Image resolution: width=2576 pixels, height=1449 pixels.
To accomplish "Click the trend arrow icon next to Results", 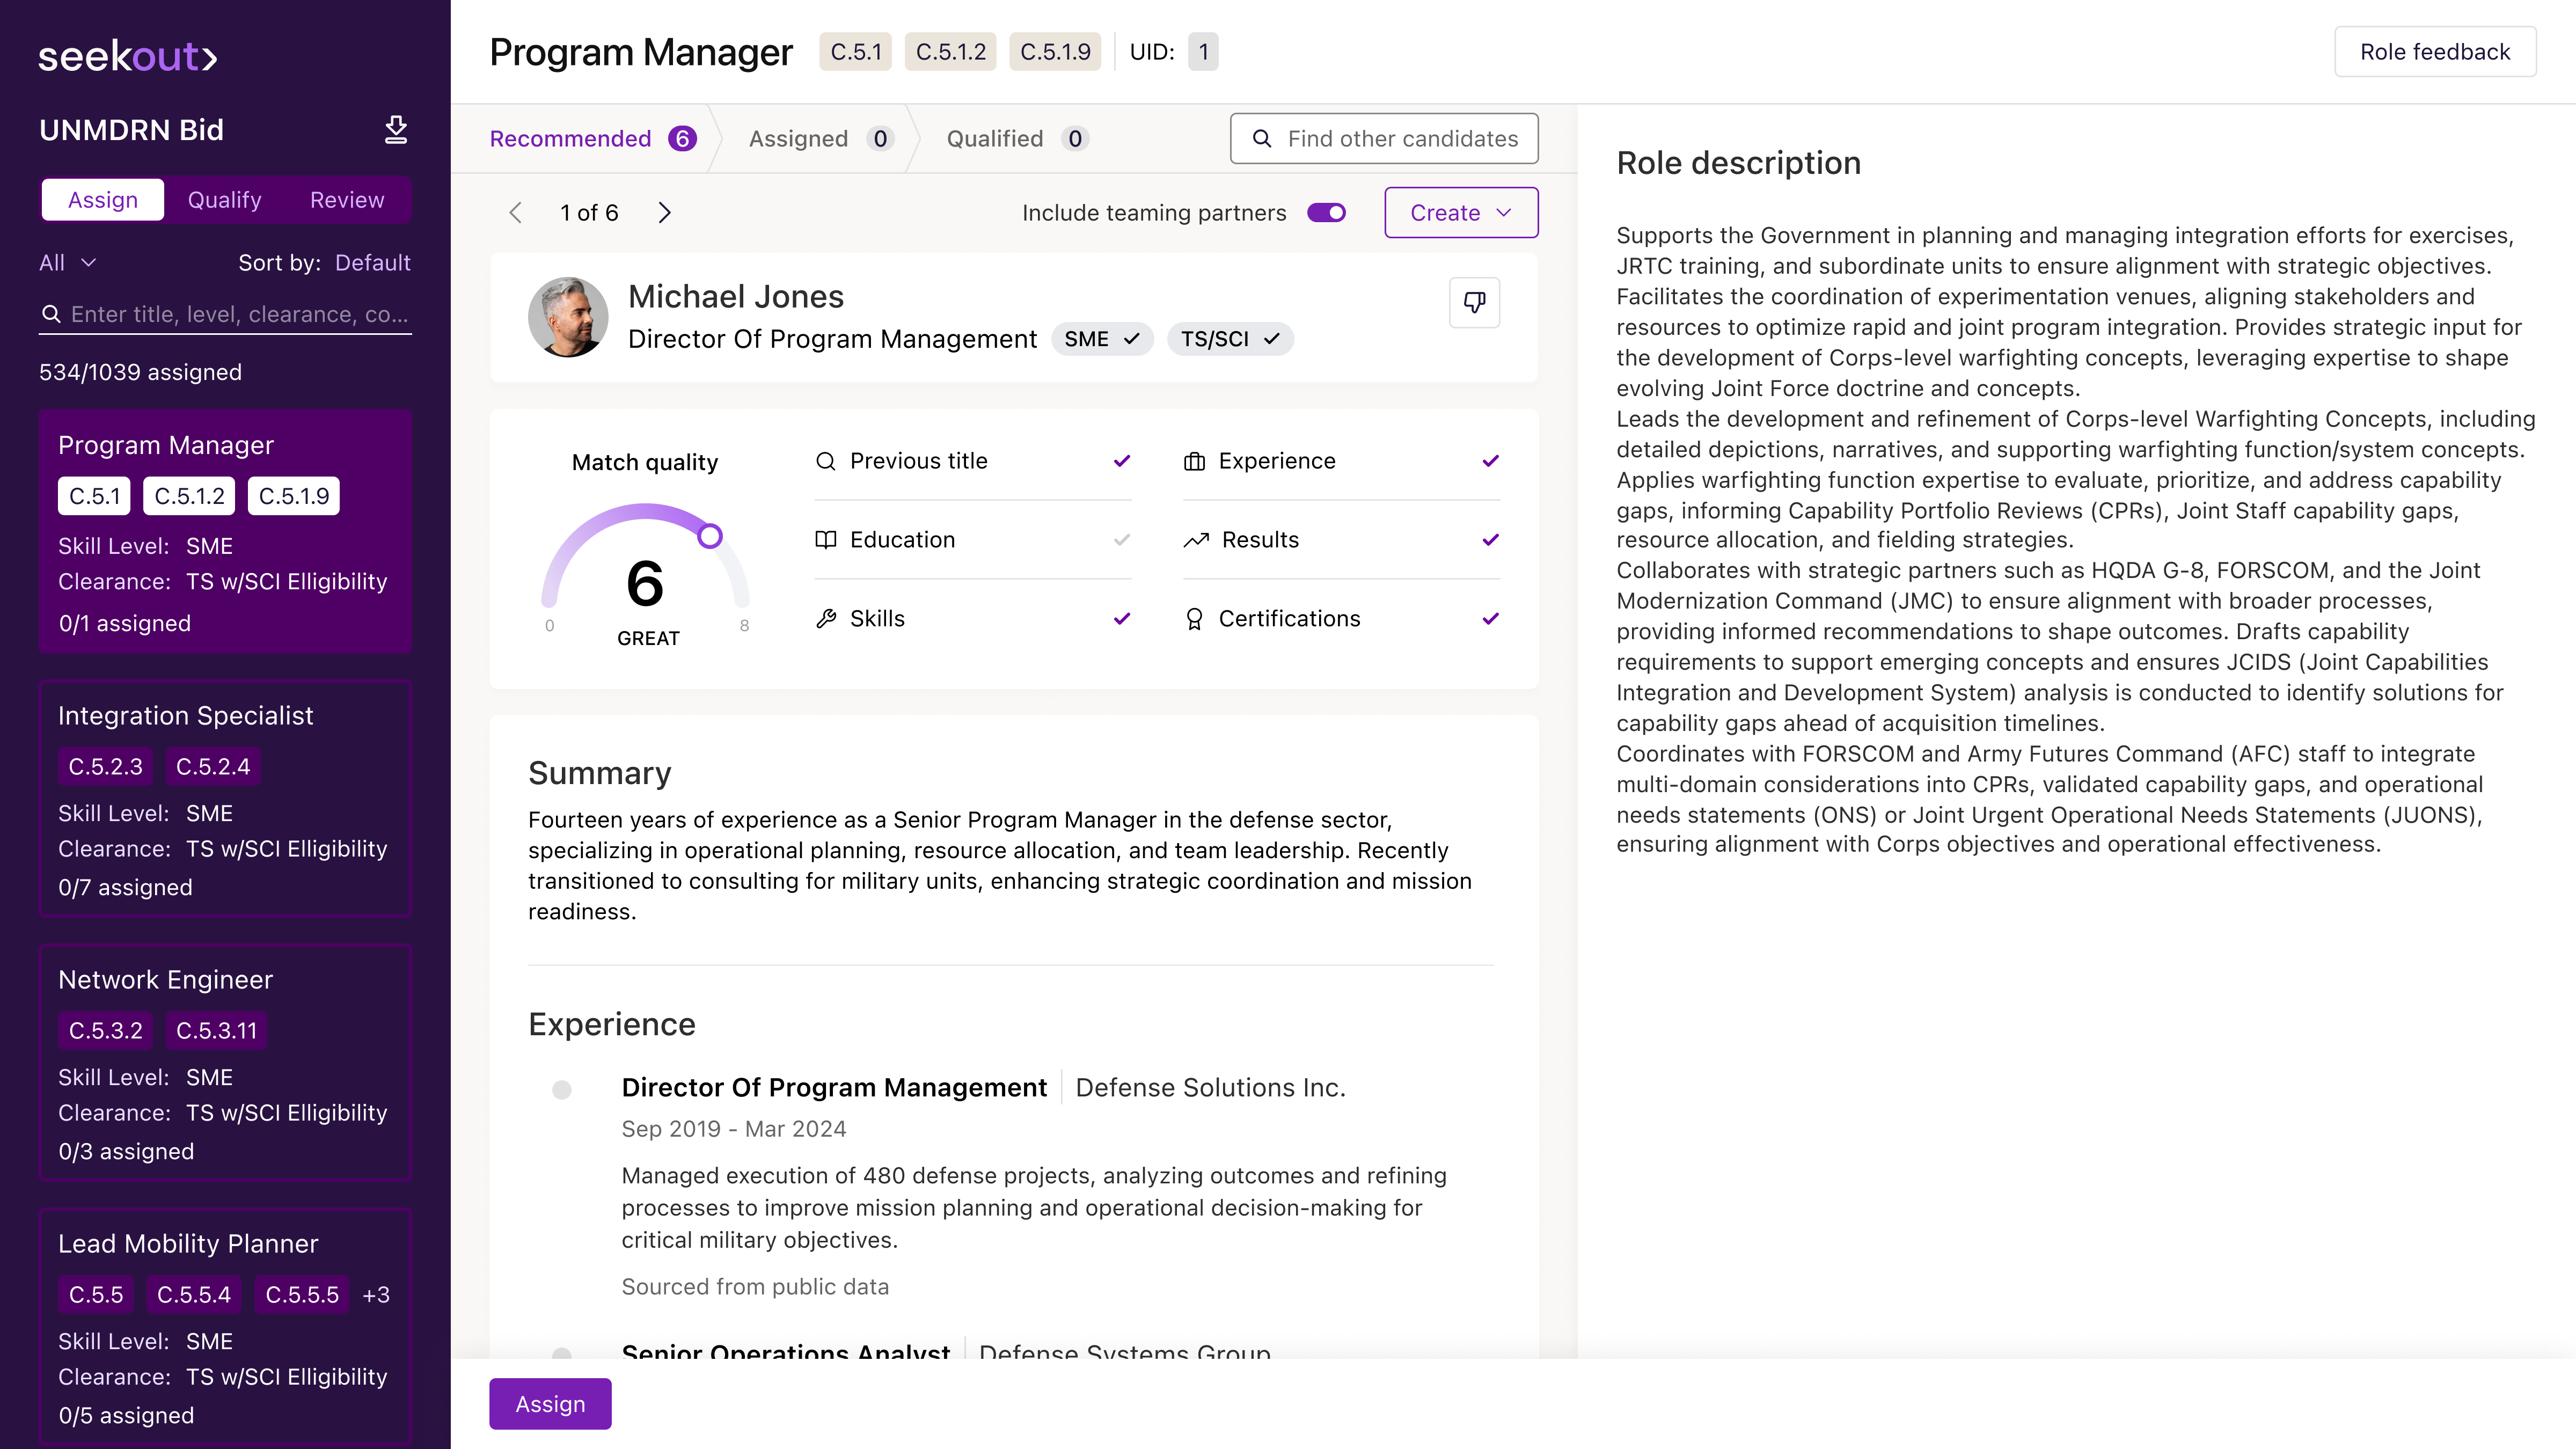I will pyautogui.click(x=1196, y=540).
